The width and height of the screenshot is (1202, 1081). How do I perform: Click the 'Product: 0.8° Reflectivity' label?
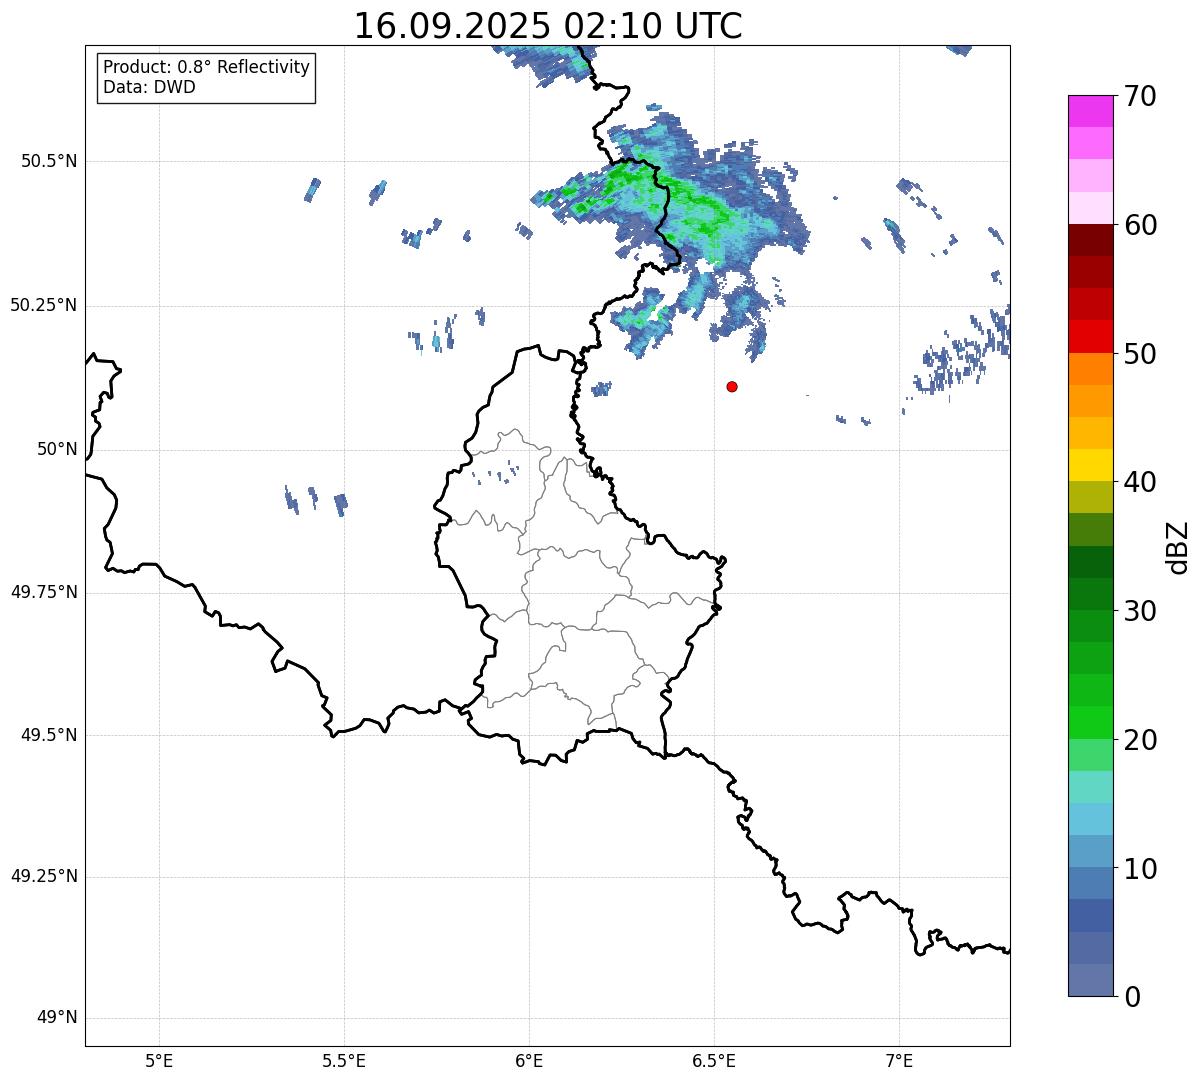point(207,67)
